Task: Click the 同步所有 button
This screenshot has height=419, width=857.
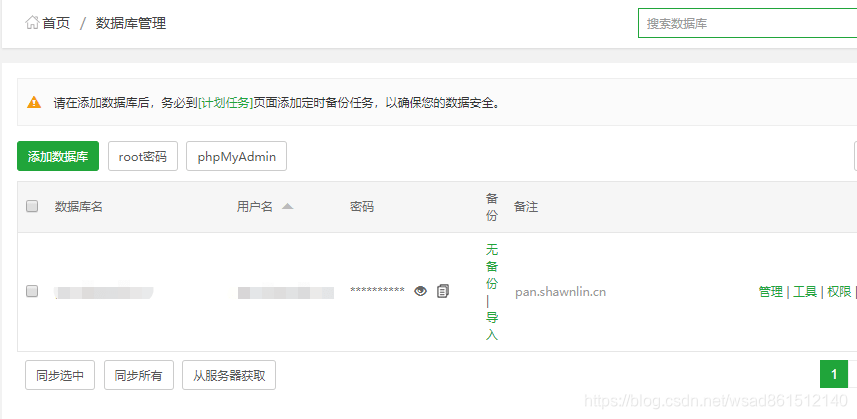Action: coord(139,375)
